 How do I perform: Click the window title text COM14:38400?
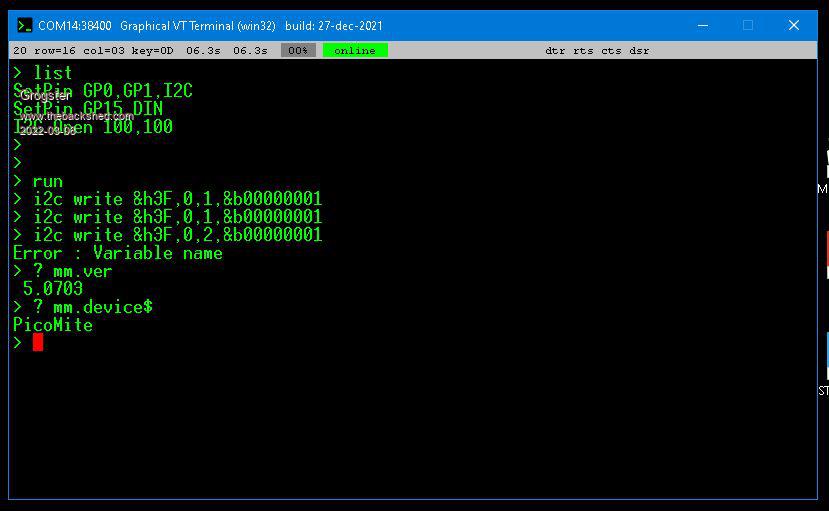[75, 25]
